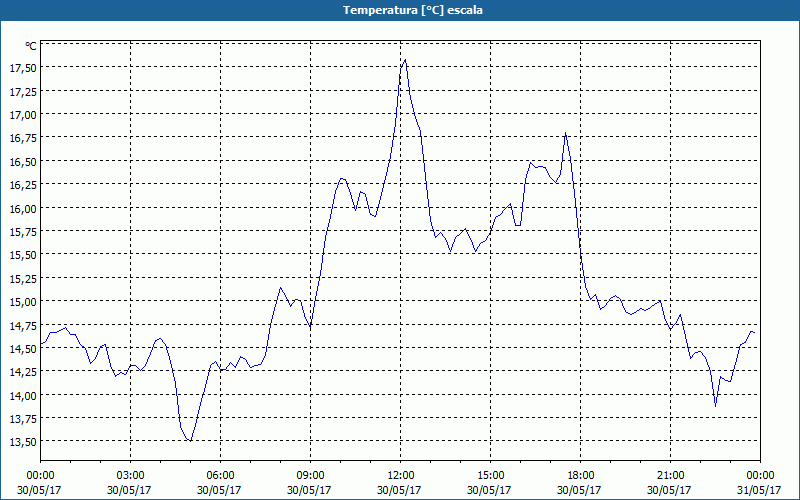Click the 13,75 temperature axis label
Image resolution: width=800 pixels, height=500 pixels.
coord(23,418)
